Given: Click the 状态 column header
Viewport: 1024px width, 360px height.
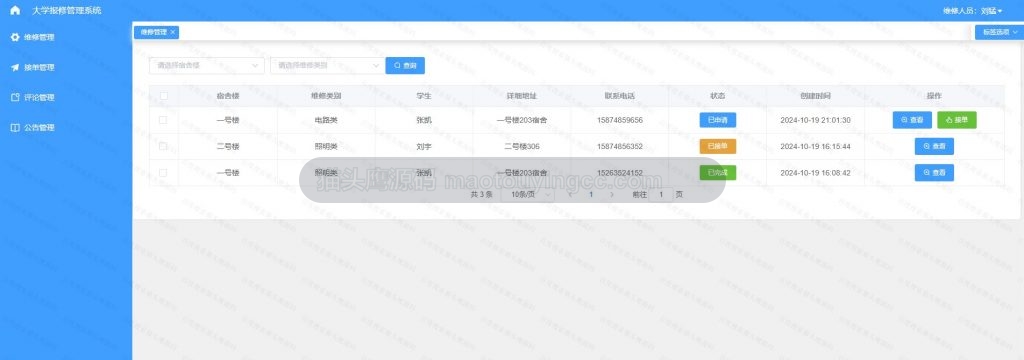Looking at the screenshot, I should [x=718, y=96].
